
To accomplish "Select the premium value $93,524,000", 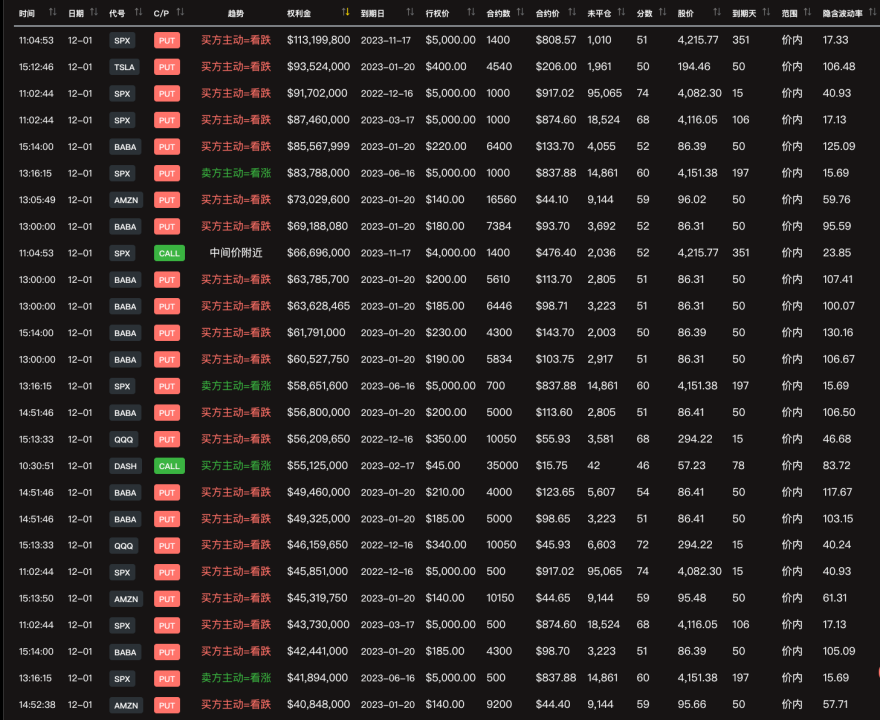I will (318, 67).
